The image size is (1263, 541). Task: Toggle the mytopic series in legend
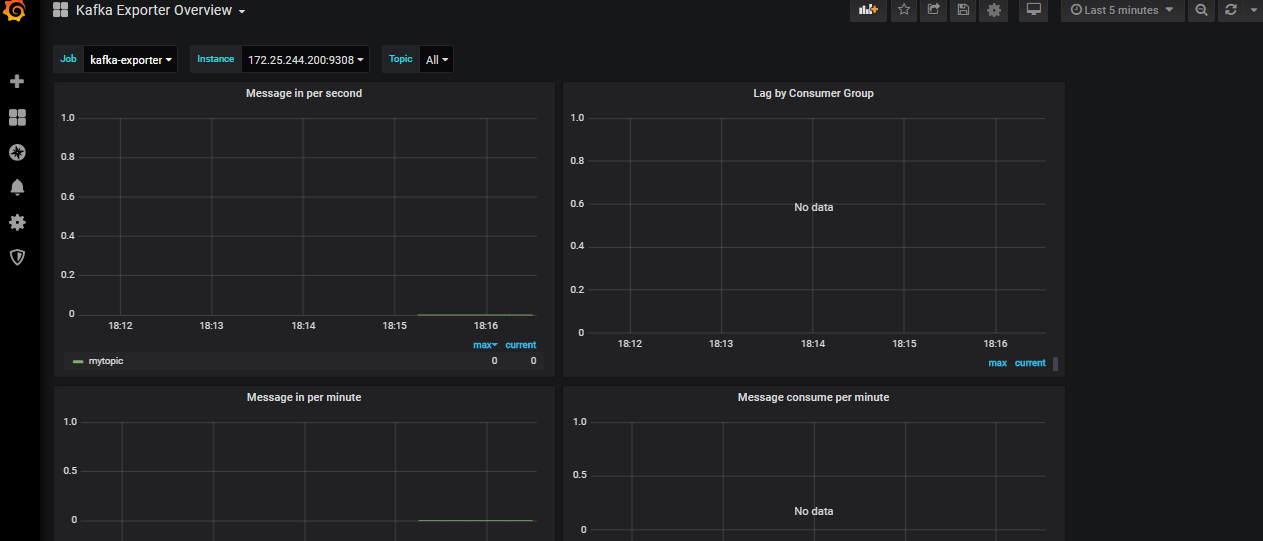[105, 361]
